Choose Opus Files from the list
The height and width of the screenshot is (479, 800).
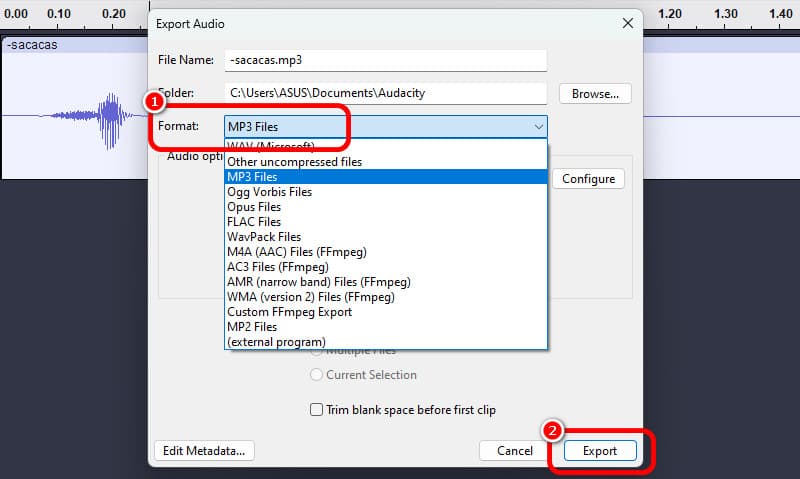coord(386,207)
